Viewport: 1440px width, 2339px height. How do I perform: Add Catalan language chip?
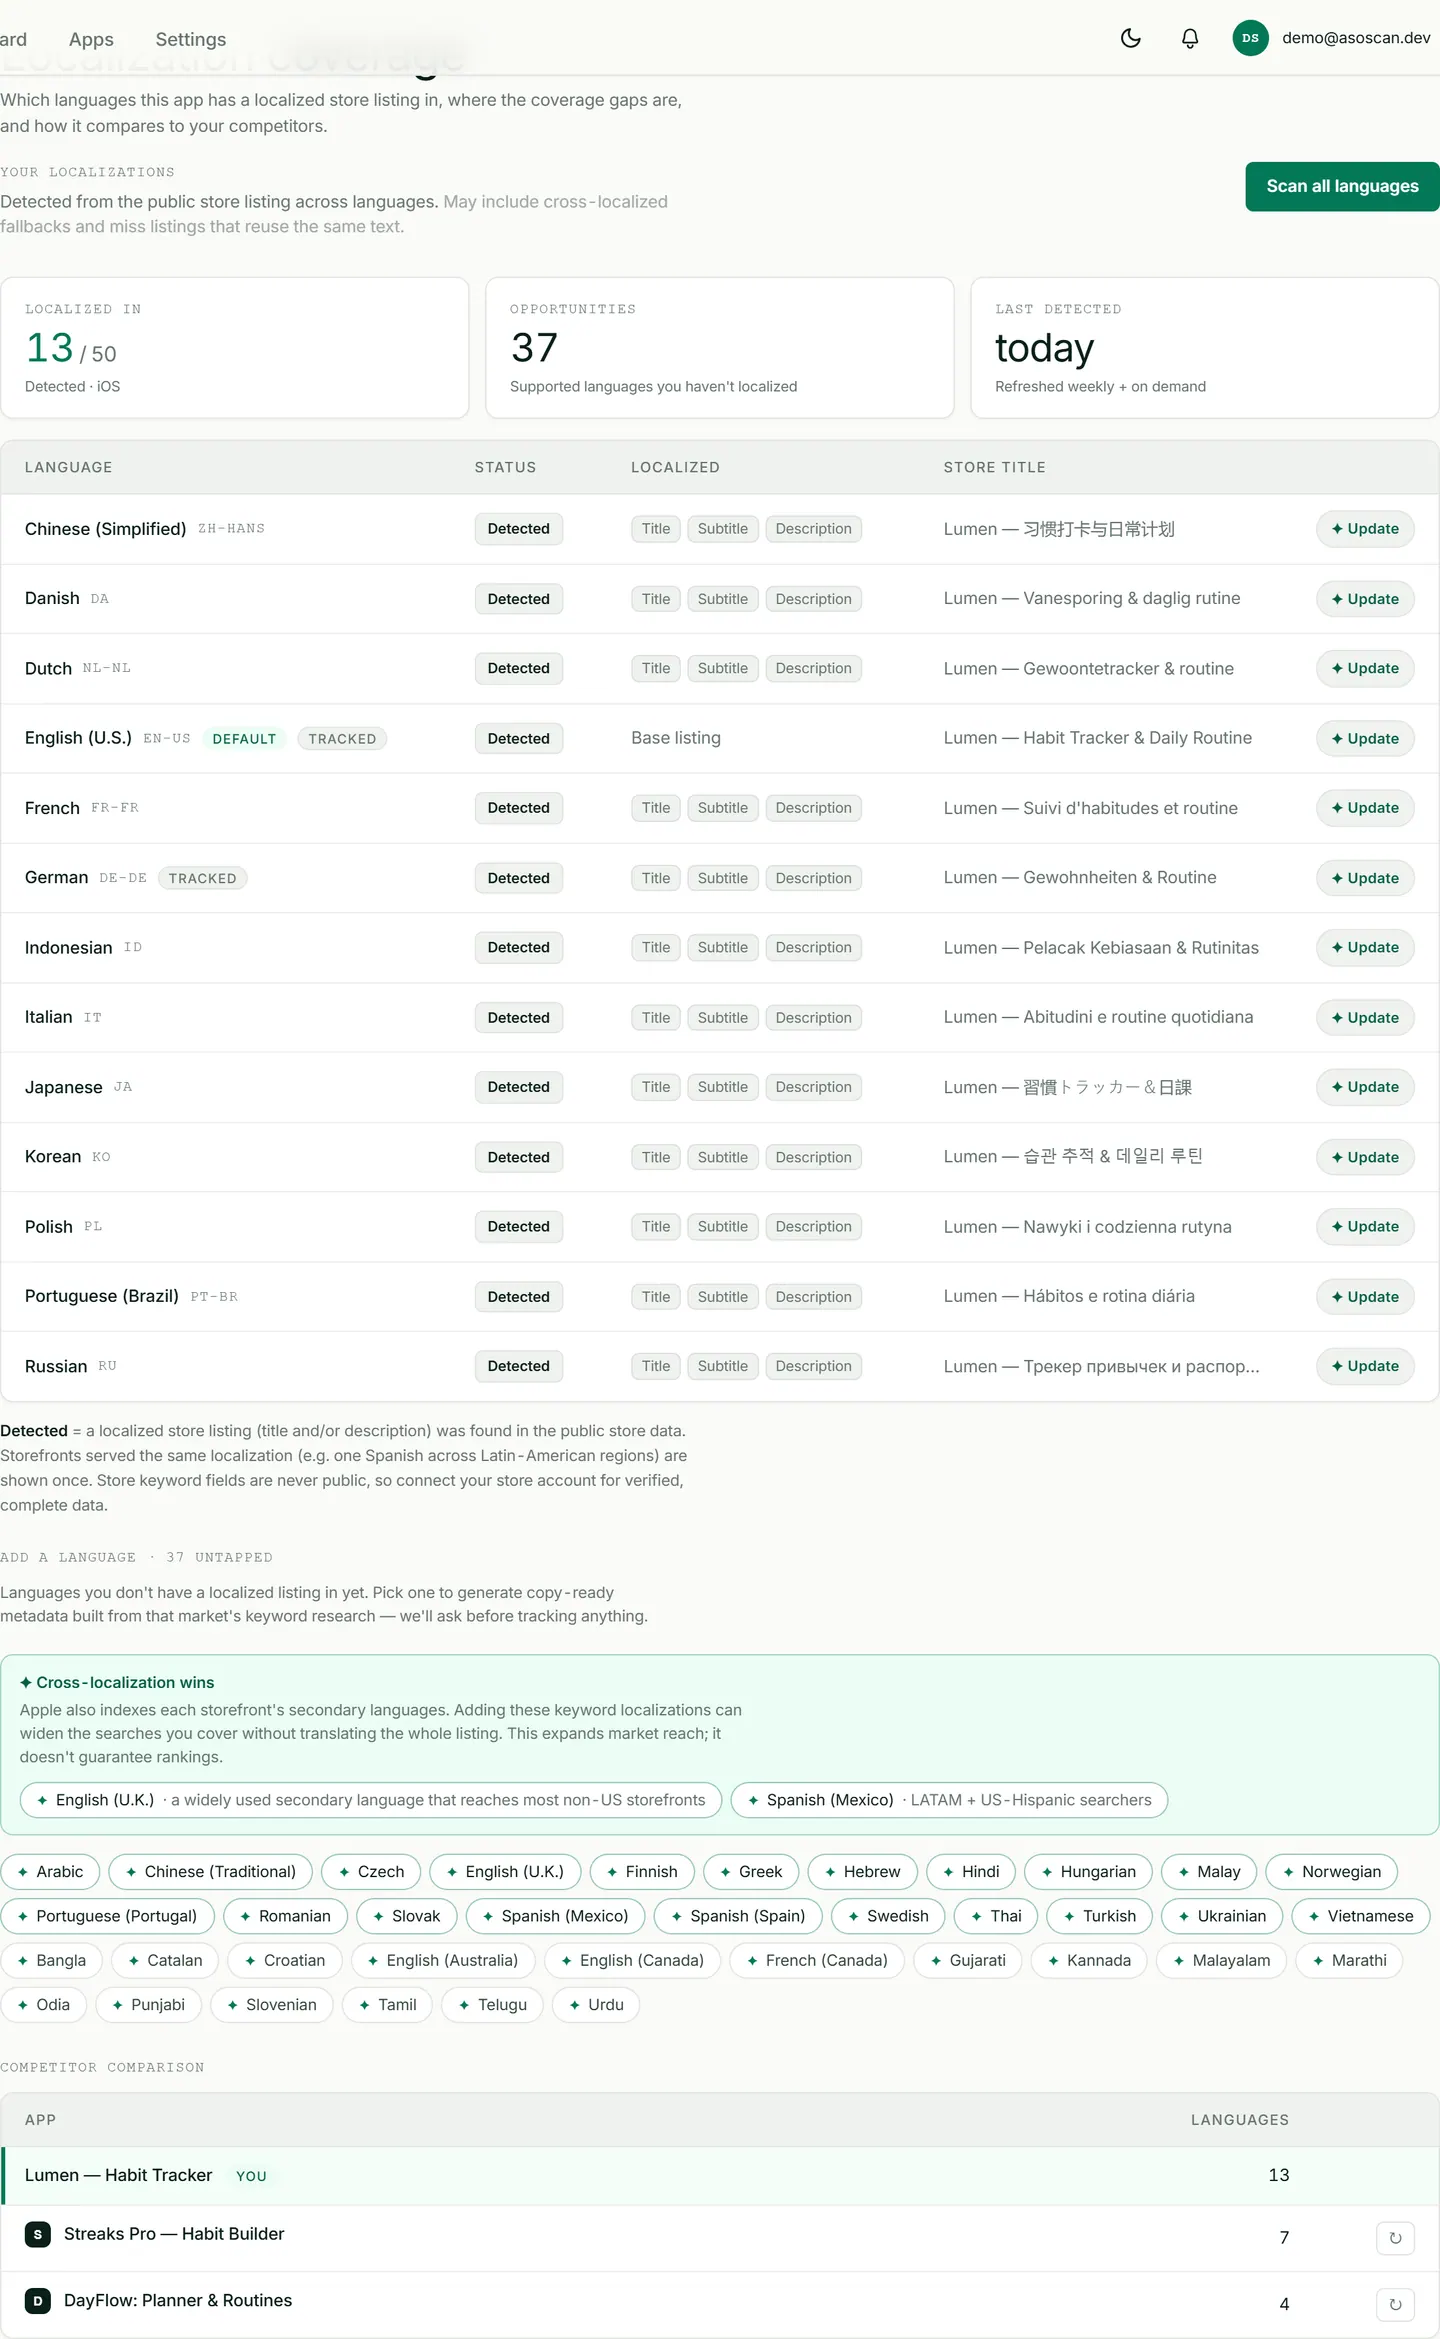pos(165,1960)
